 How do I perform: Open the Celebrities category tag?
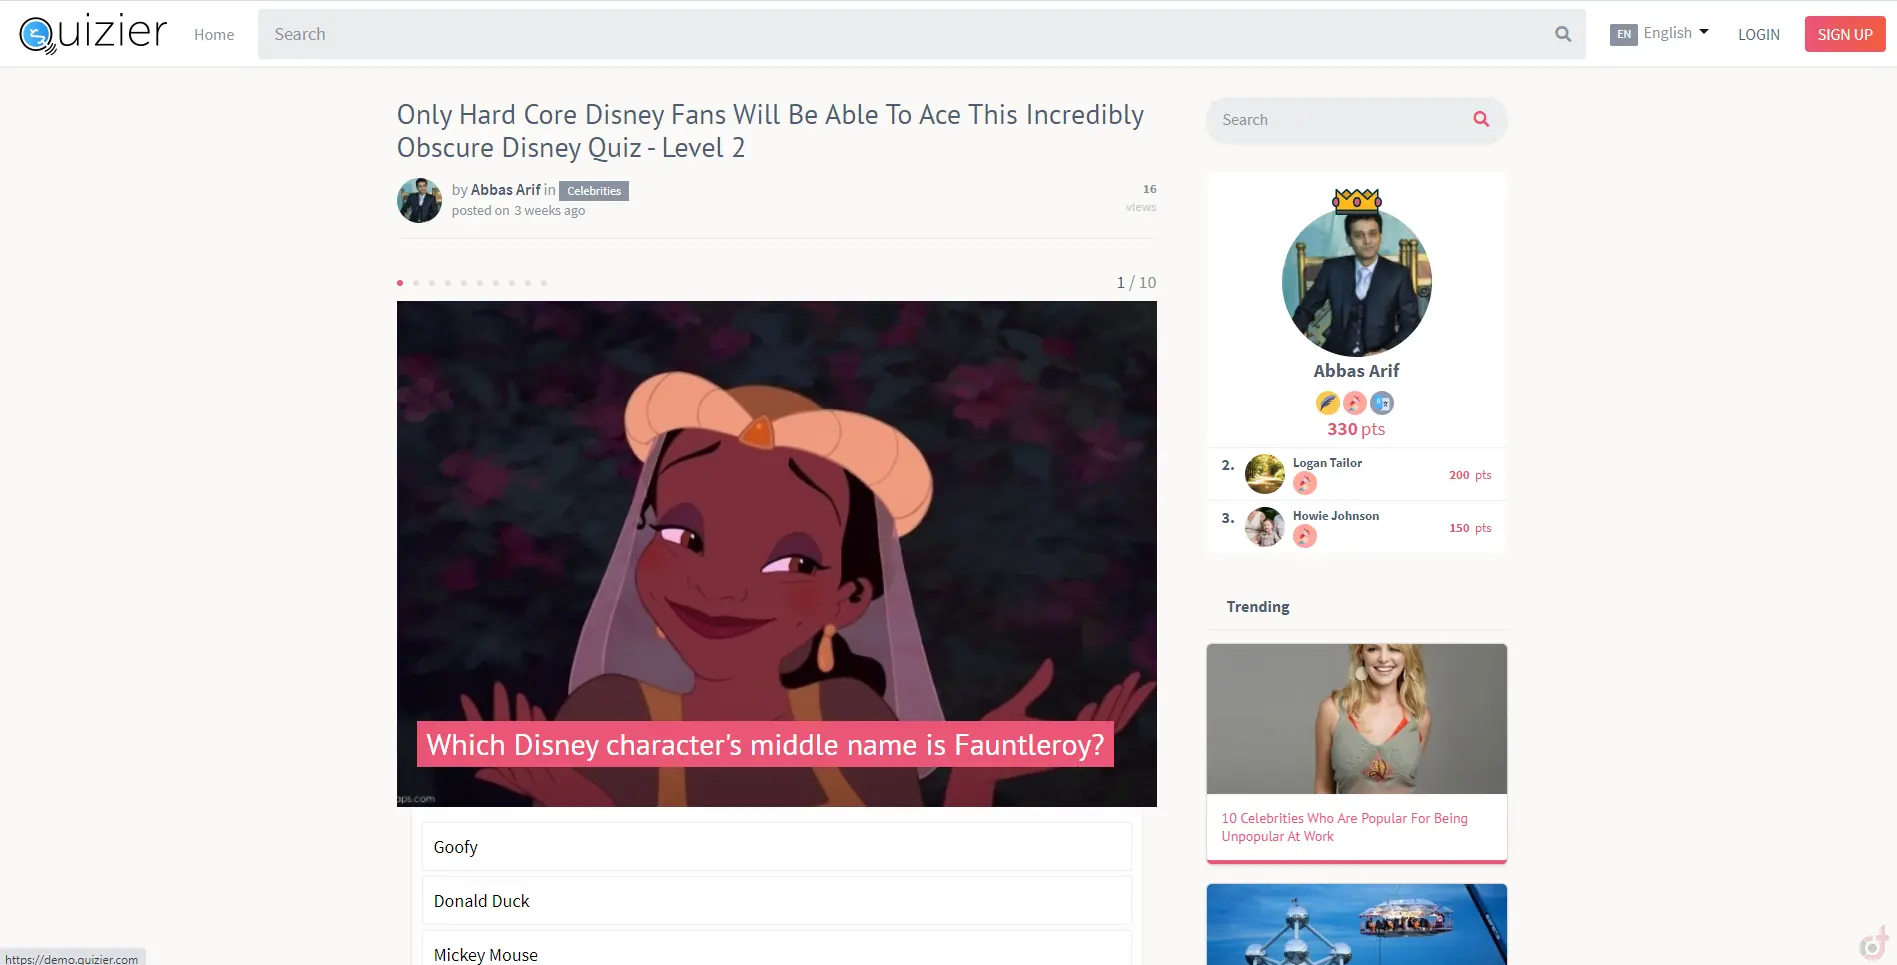point(593,191)
